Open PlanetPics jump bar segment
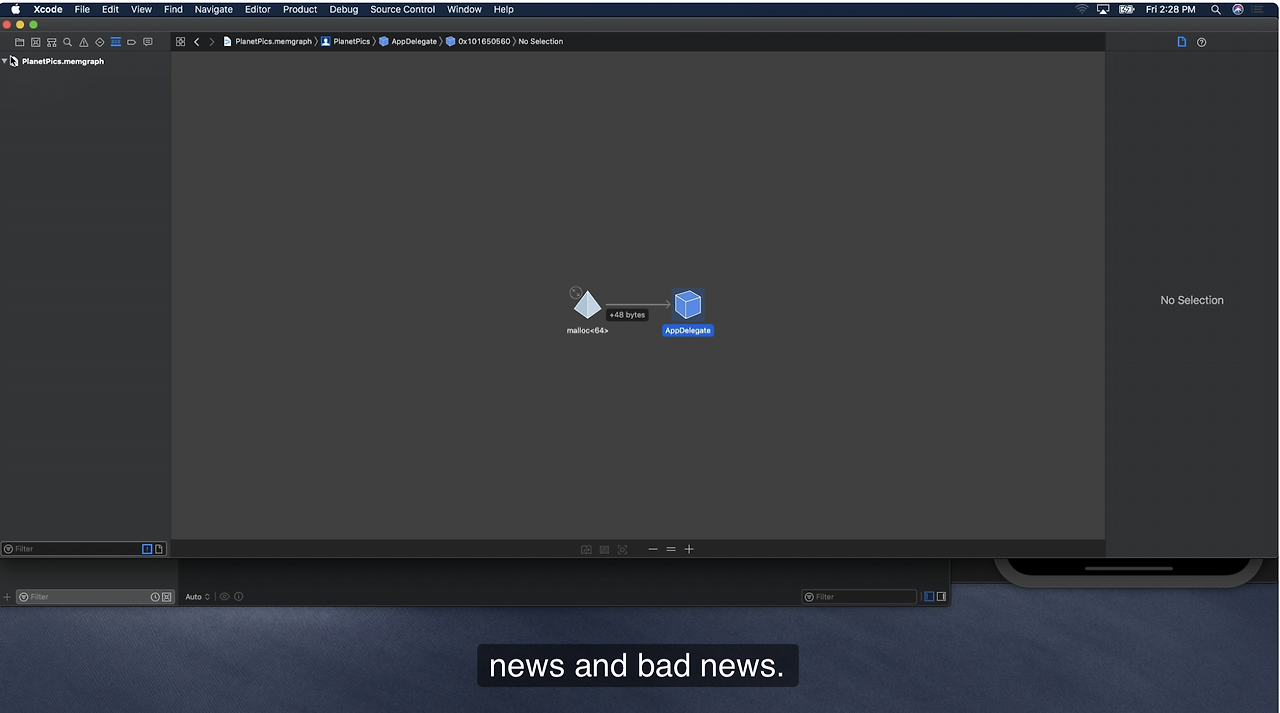This screenshot has height=713, width=1280. pos(345,42)
